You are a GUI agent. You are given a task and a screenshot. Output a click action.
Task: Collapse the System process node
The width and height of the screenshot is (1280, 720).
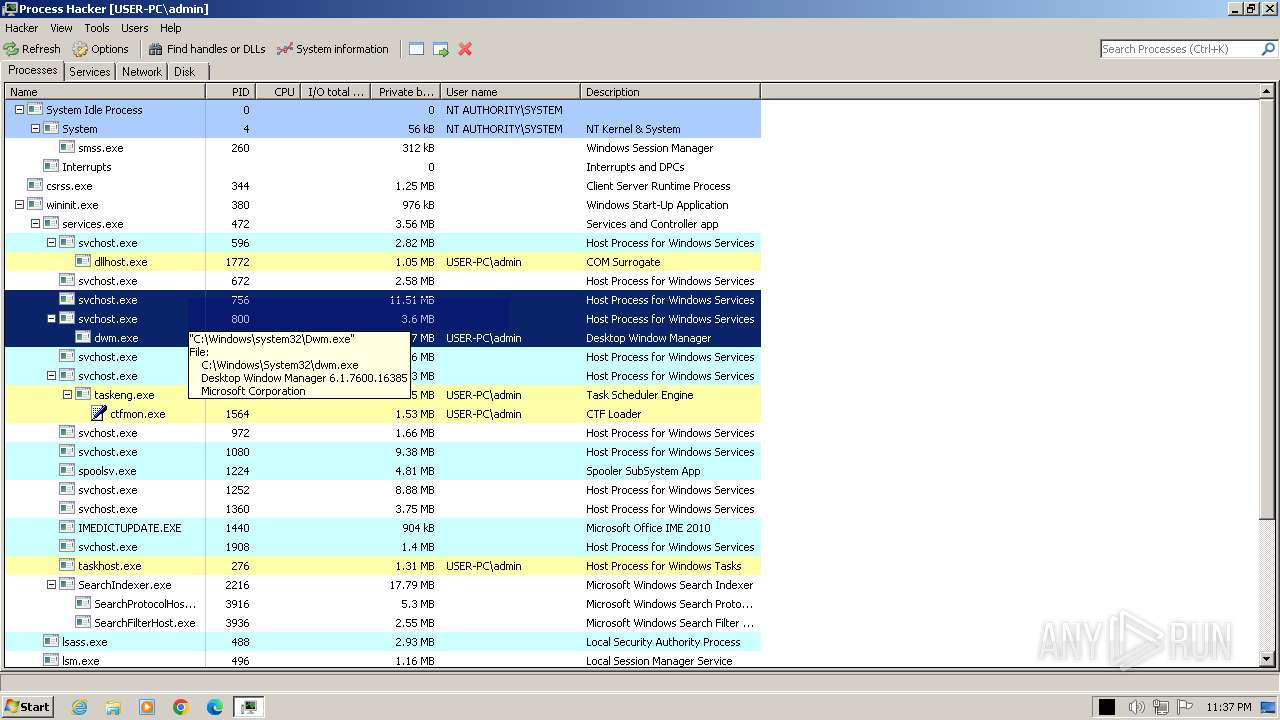35,129
